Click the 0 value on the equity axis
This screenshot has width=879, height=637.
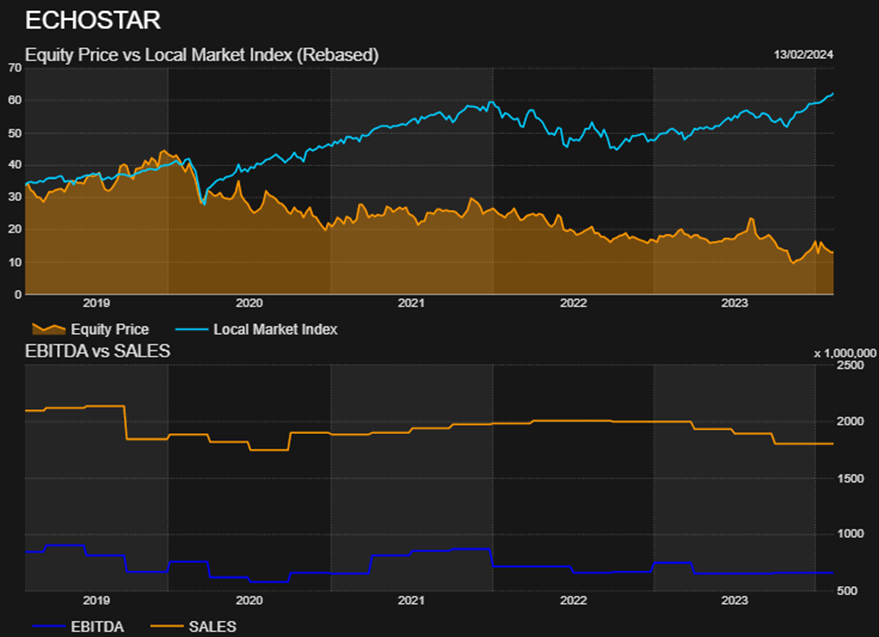click(x=18, y=294)
